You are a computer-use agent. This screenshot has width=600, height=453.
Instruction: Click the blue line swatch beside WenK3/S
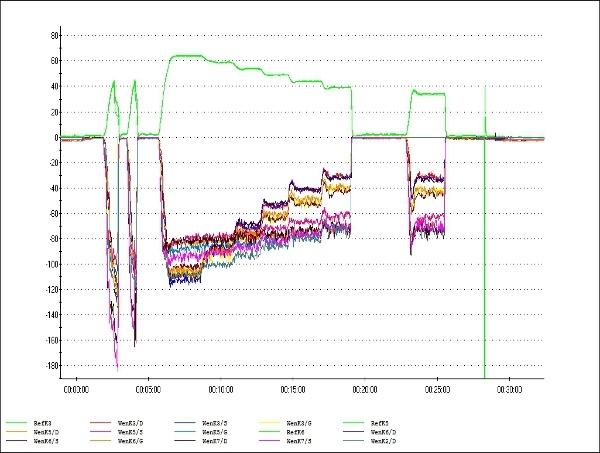tap(185, 423)
